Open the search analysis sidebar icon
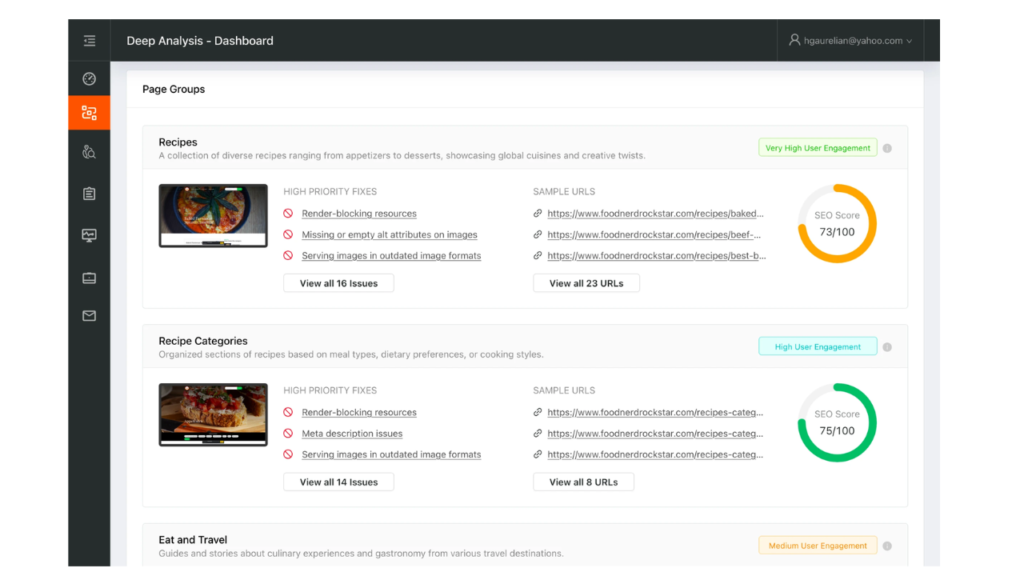The image size is (1024, 576). (89, 152)
